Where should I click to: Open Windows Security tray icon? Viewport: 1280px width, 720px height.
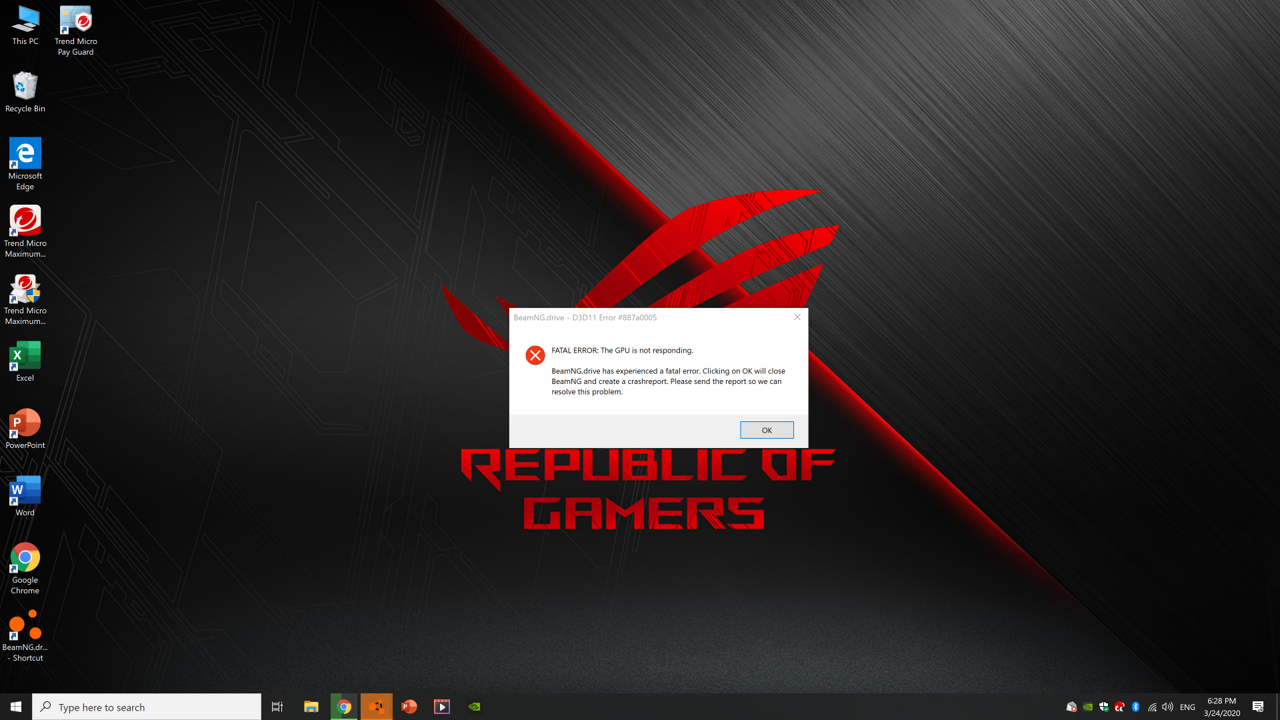tap(1104, 707)
